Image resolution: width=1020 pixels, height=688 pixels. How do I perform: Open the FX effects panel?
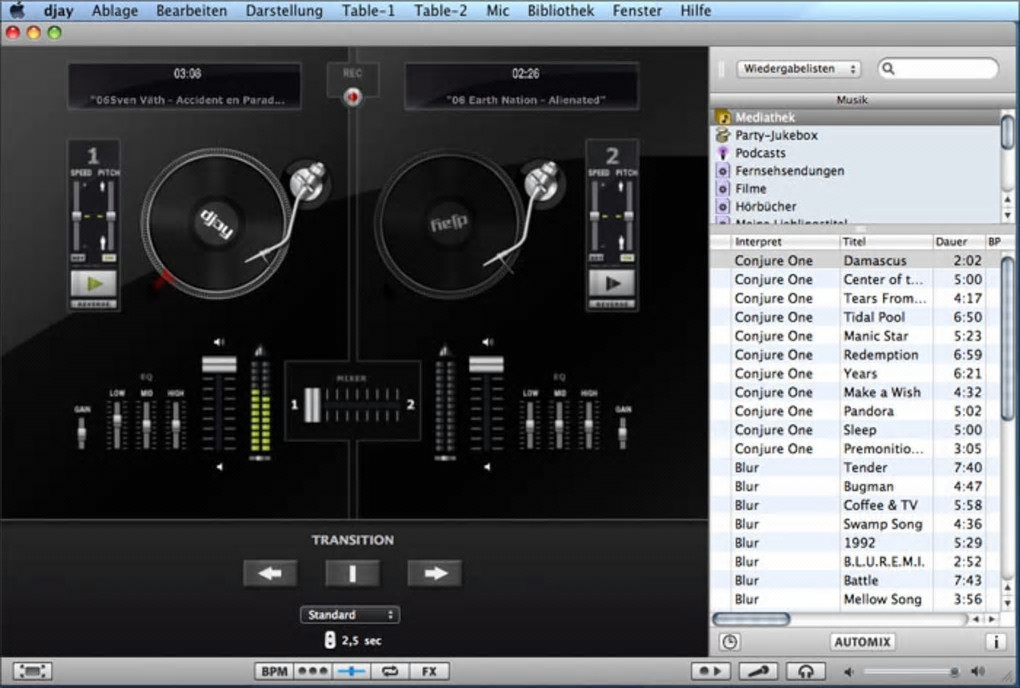point(429,671)
